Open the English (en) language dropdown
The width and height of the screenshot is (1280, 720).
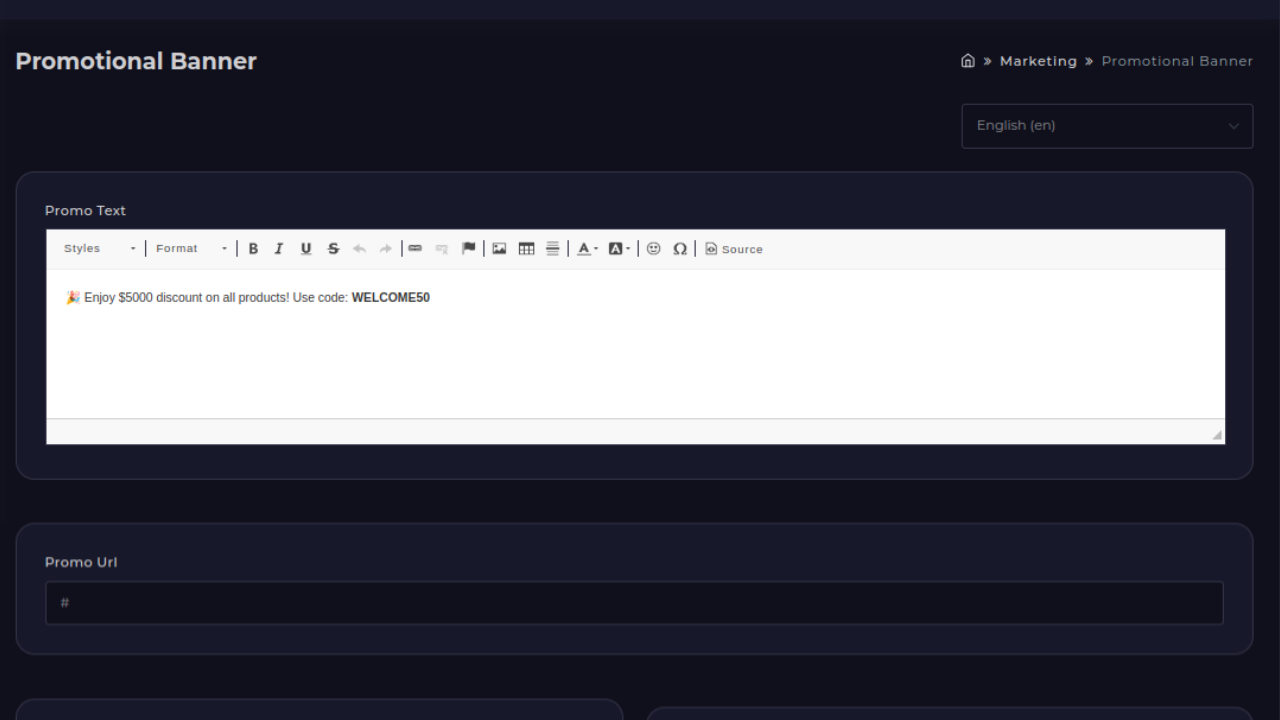[x=1107, y=125]
